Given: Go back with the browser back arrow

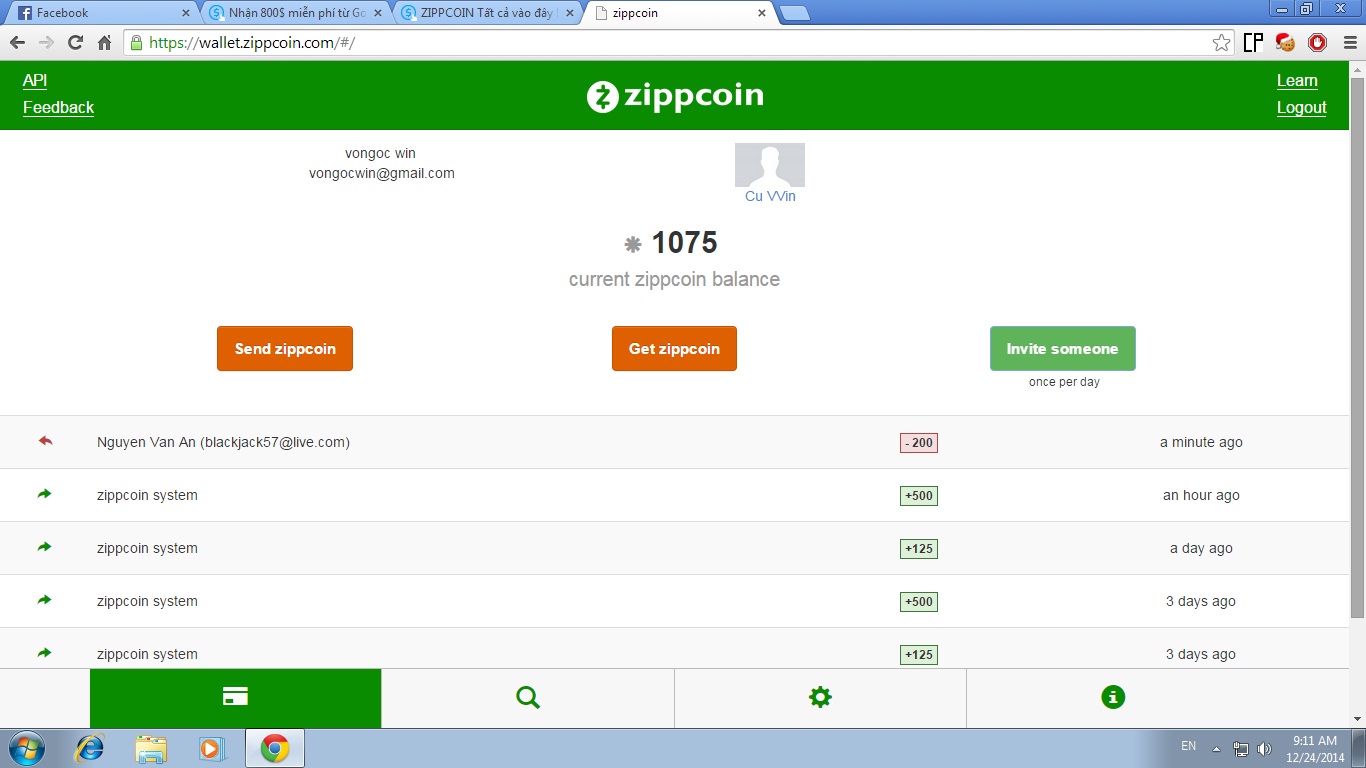Looking at the screenshot, I should [17, 43].
